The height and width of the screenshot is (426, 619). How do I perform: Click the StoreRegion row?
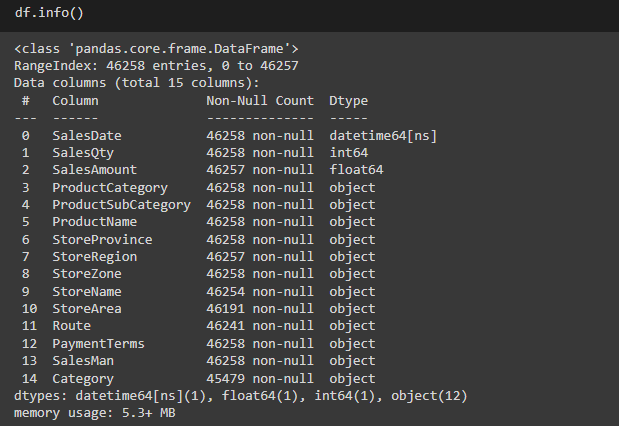pos(199,257)
